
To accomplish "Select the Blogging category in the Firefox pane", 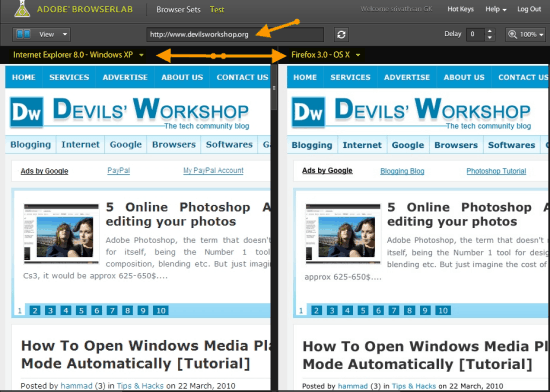I will pos(312,145).
